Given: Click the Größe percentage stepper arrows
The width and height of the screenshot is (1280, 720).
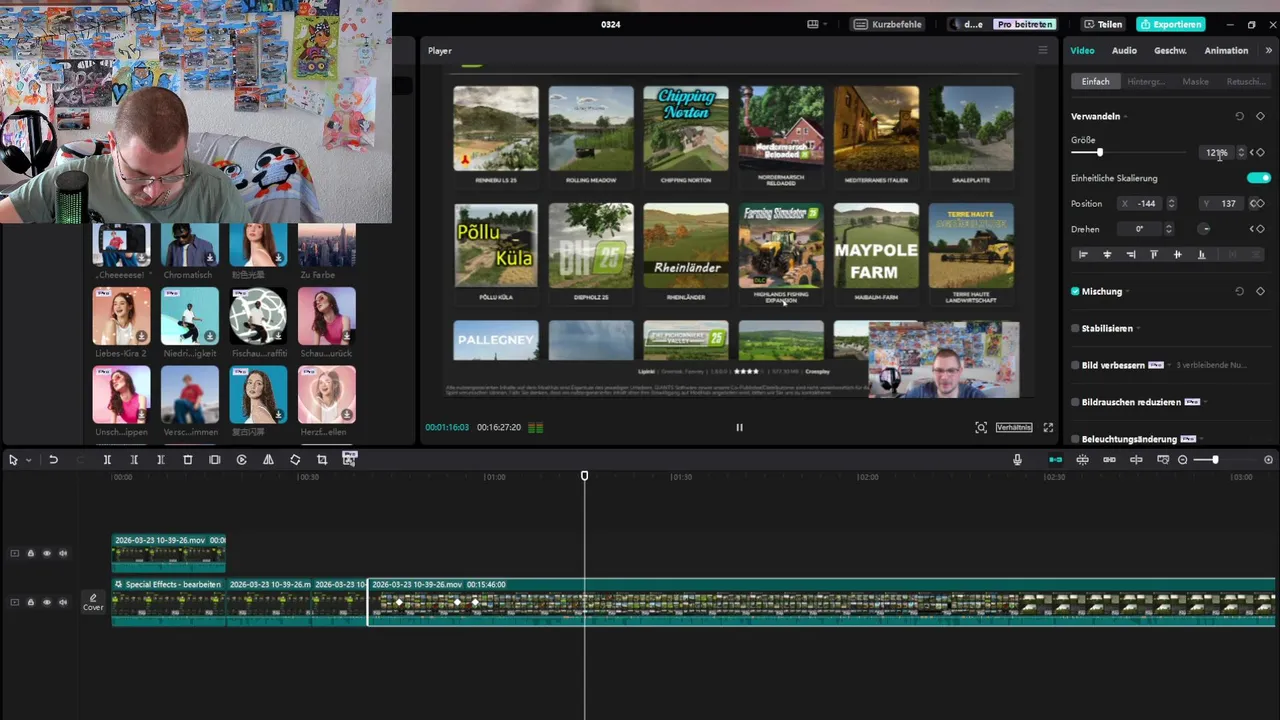Looking at the screenshot, I should 1241,152.
